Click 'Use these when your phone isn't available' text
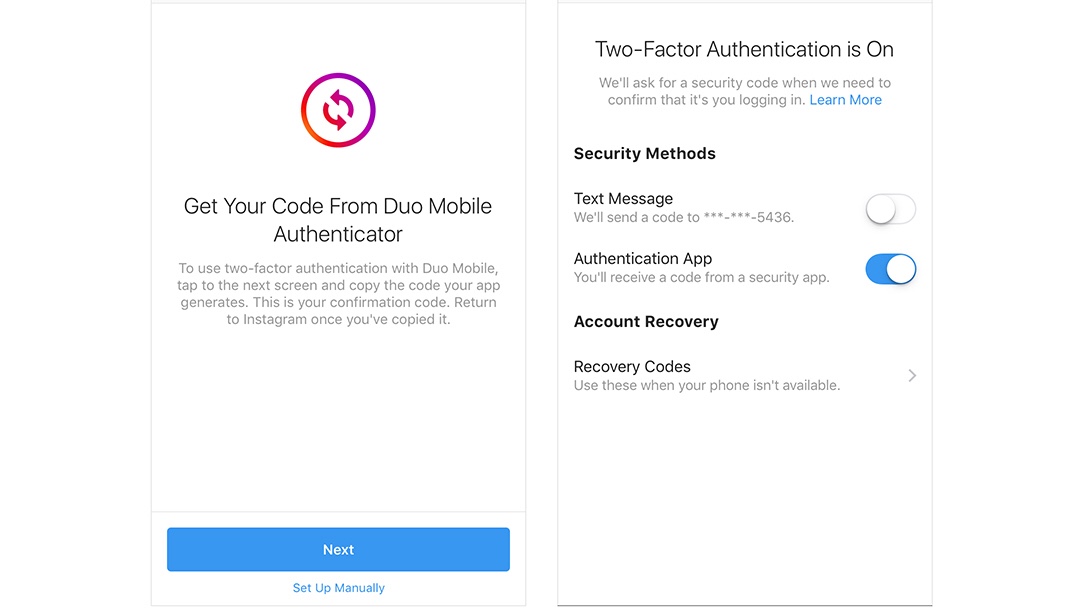 (x=707, y=385)
